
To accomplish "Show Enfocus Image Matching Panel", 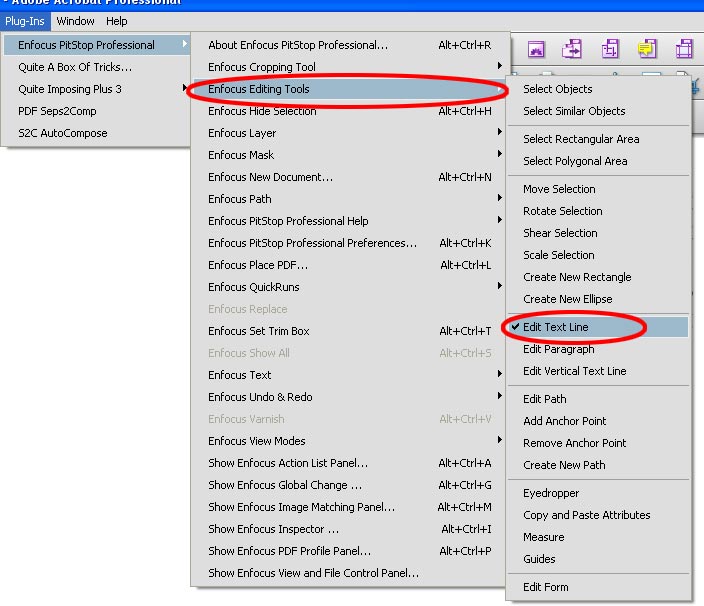I will click(x=350, y=507).
